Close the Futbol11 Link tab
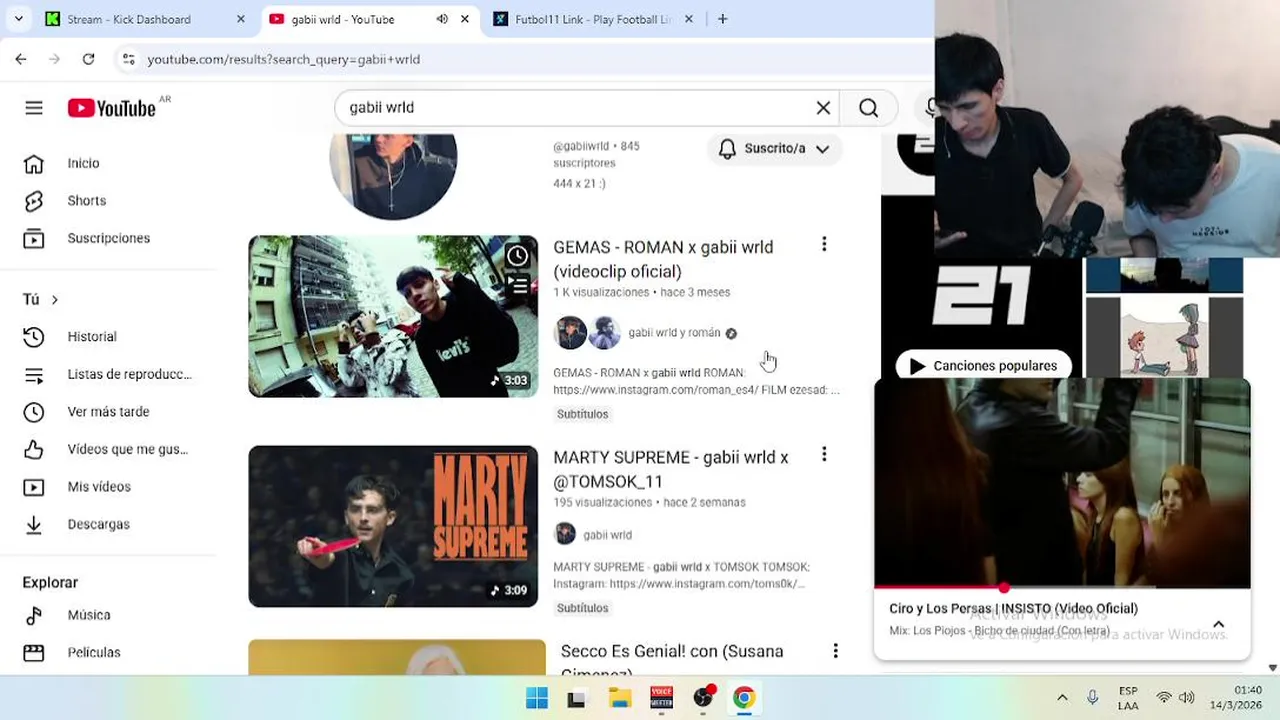This screenshot has width=1280, height=720. 688,19
